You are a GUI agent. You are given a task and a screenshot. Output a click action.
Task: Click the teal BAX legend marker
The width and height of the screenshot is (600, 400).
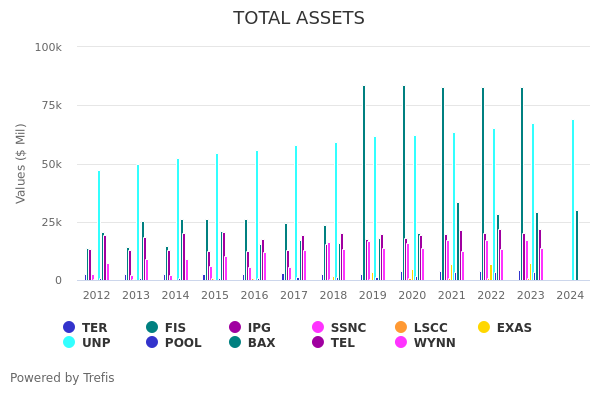coord(235,342)
